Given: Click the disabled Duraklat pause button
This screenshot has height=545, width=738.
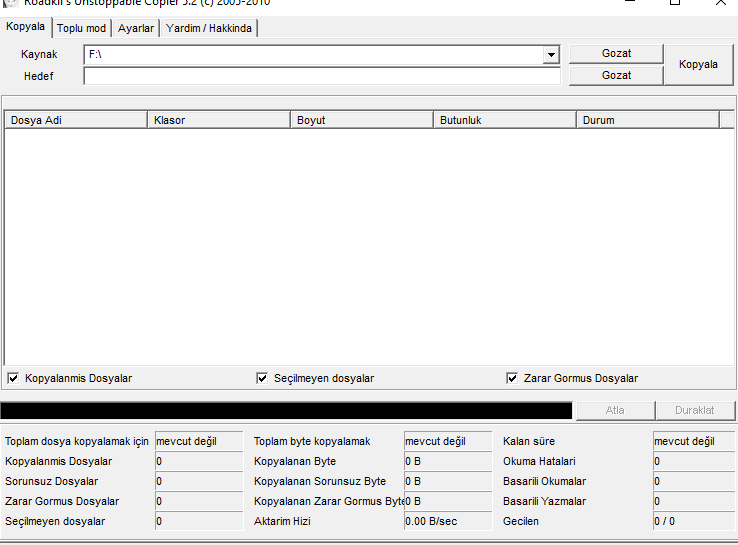Looking at the screenshot, I should point(695,410).
